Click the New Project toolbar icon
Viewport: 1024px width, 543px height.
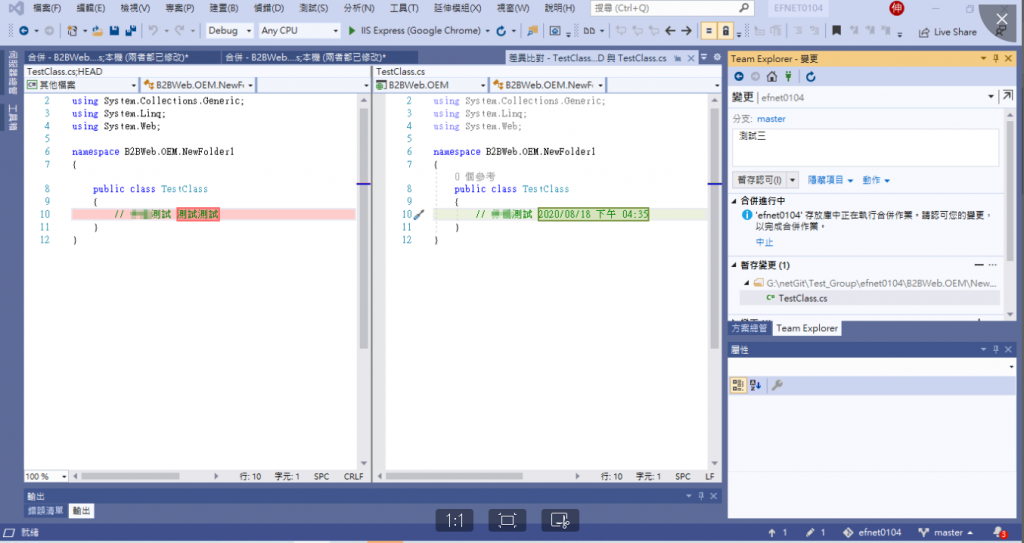(x=72, y=31)
